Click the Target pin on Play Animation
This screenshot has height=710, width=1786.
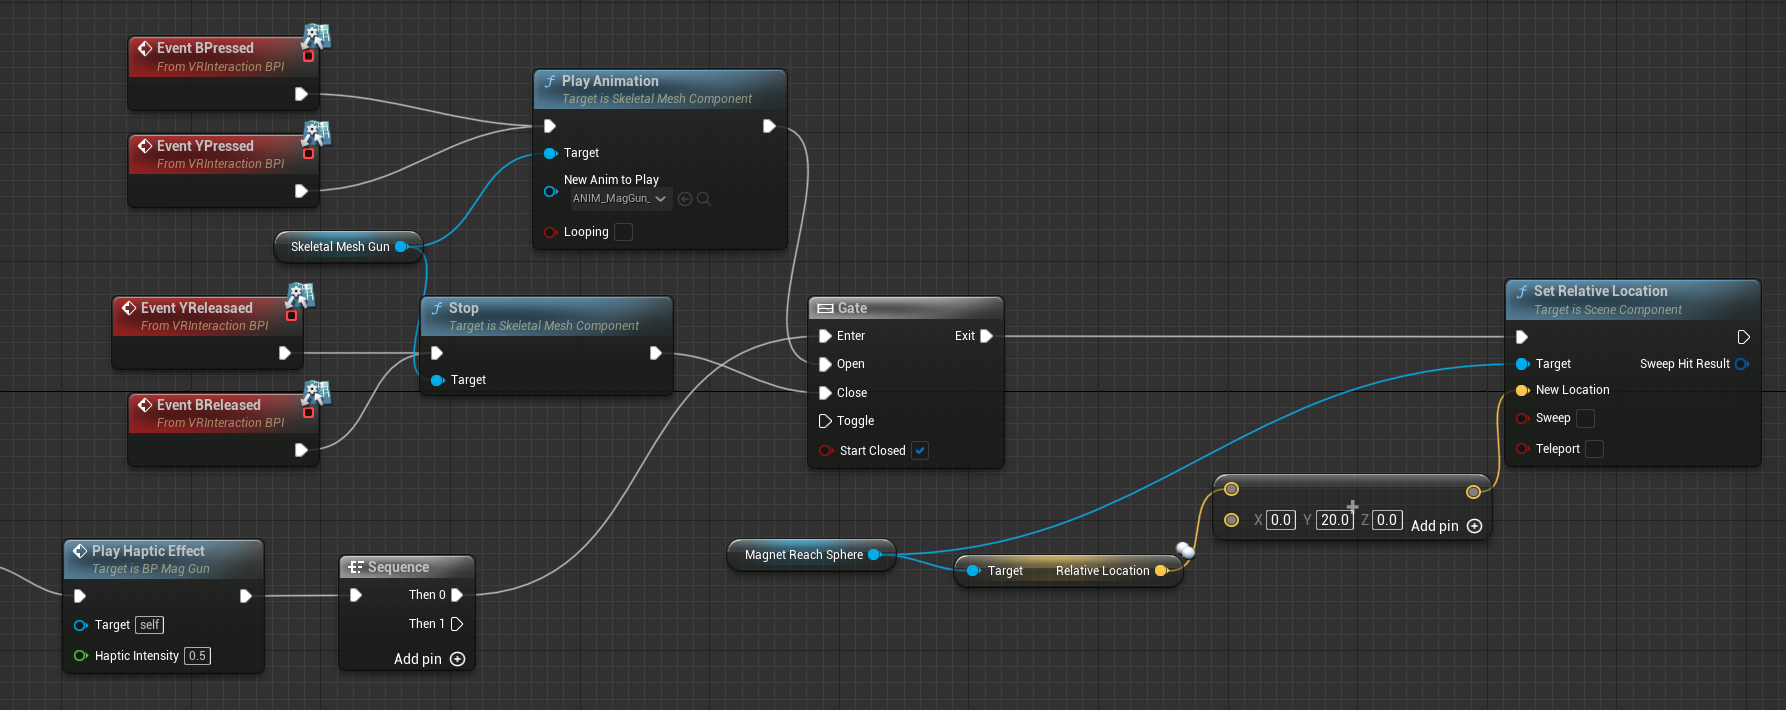coord(550,153)
